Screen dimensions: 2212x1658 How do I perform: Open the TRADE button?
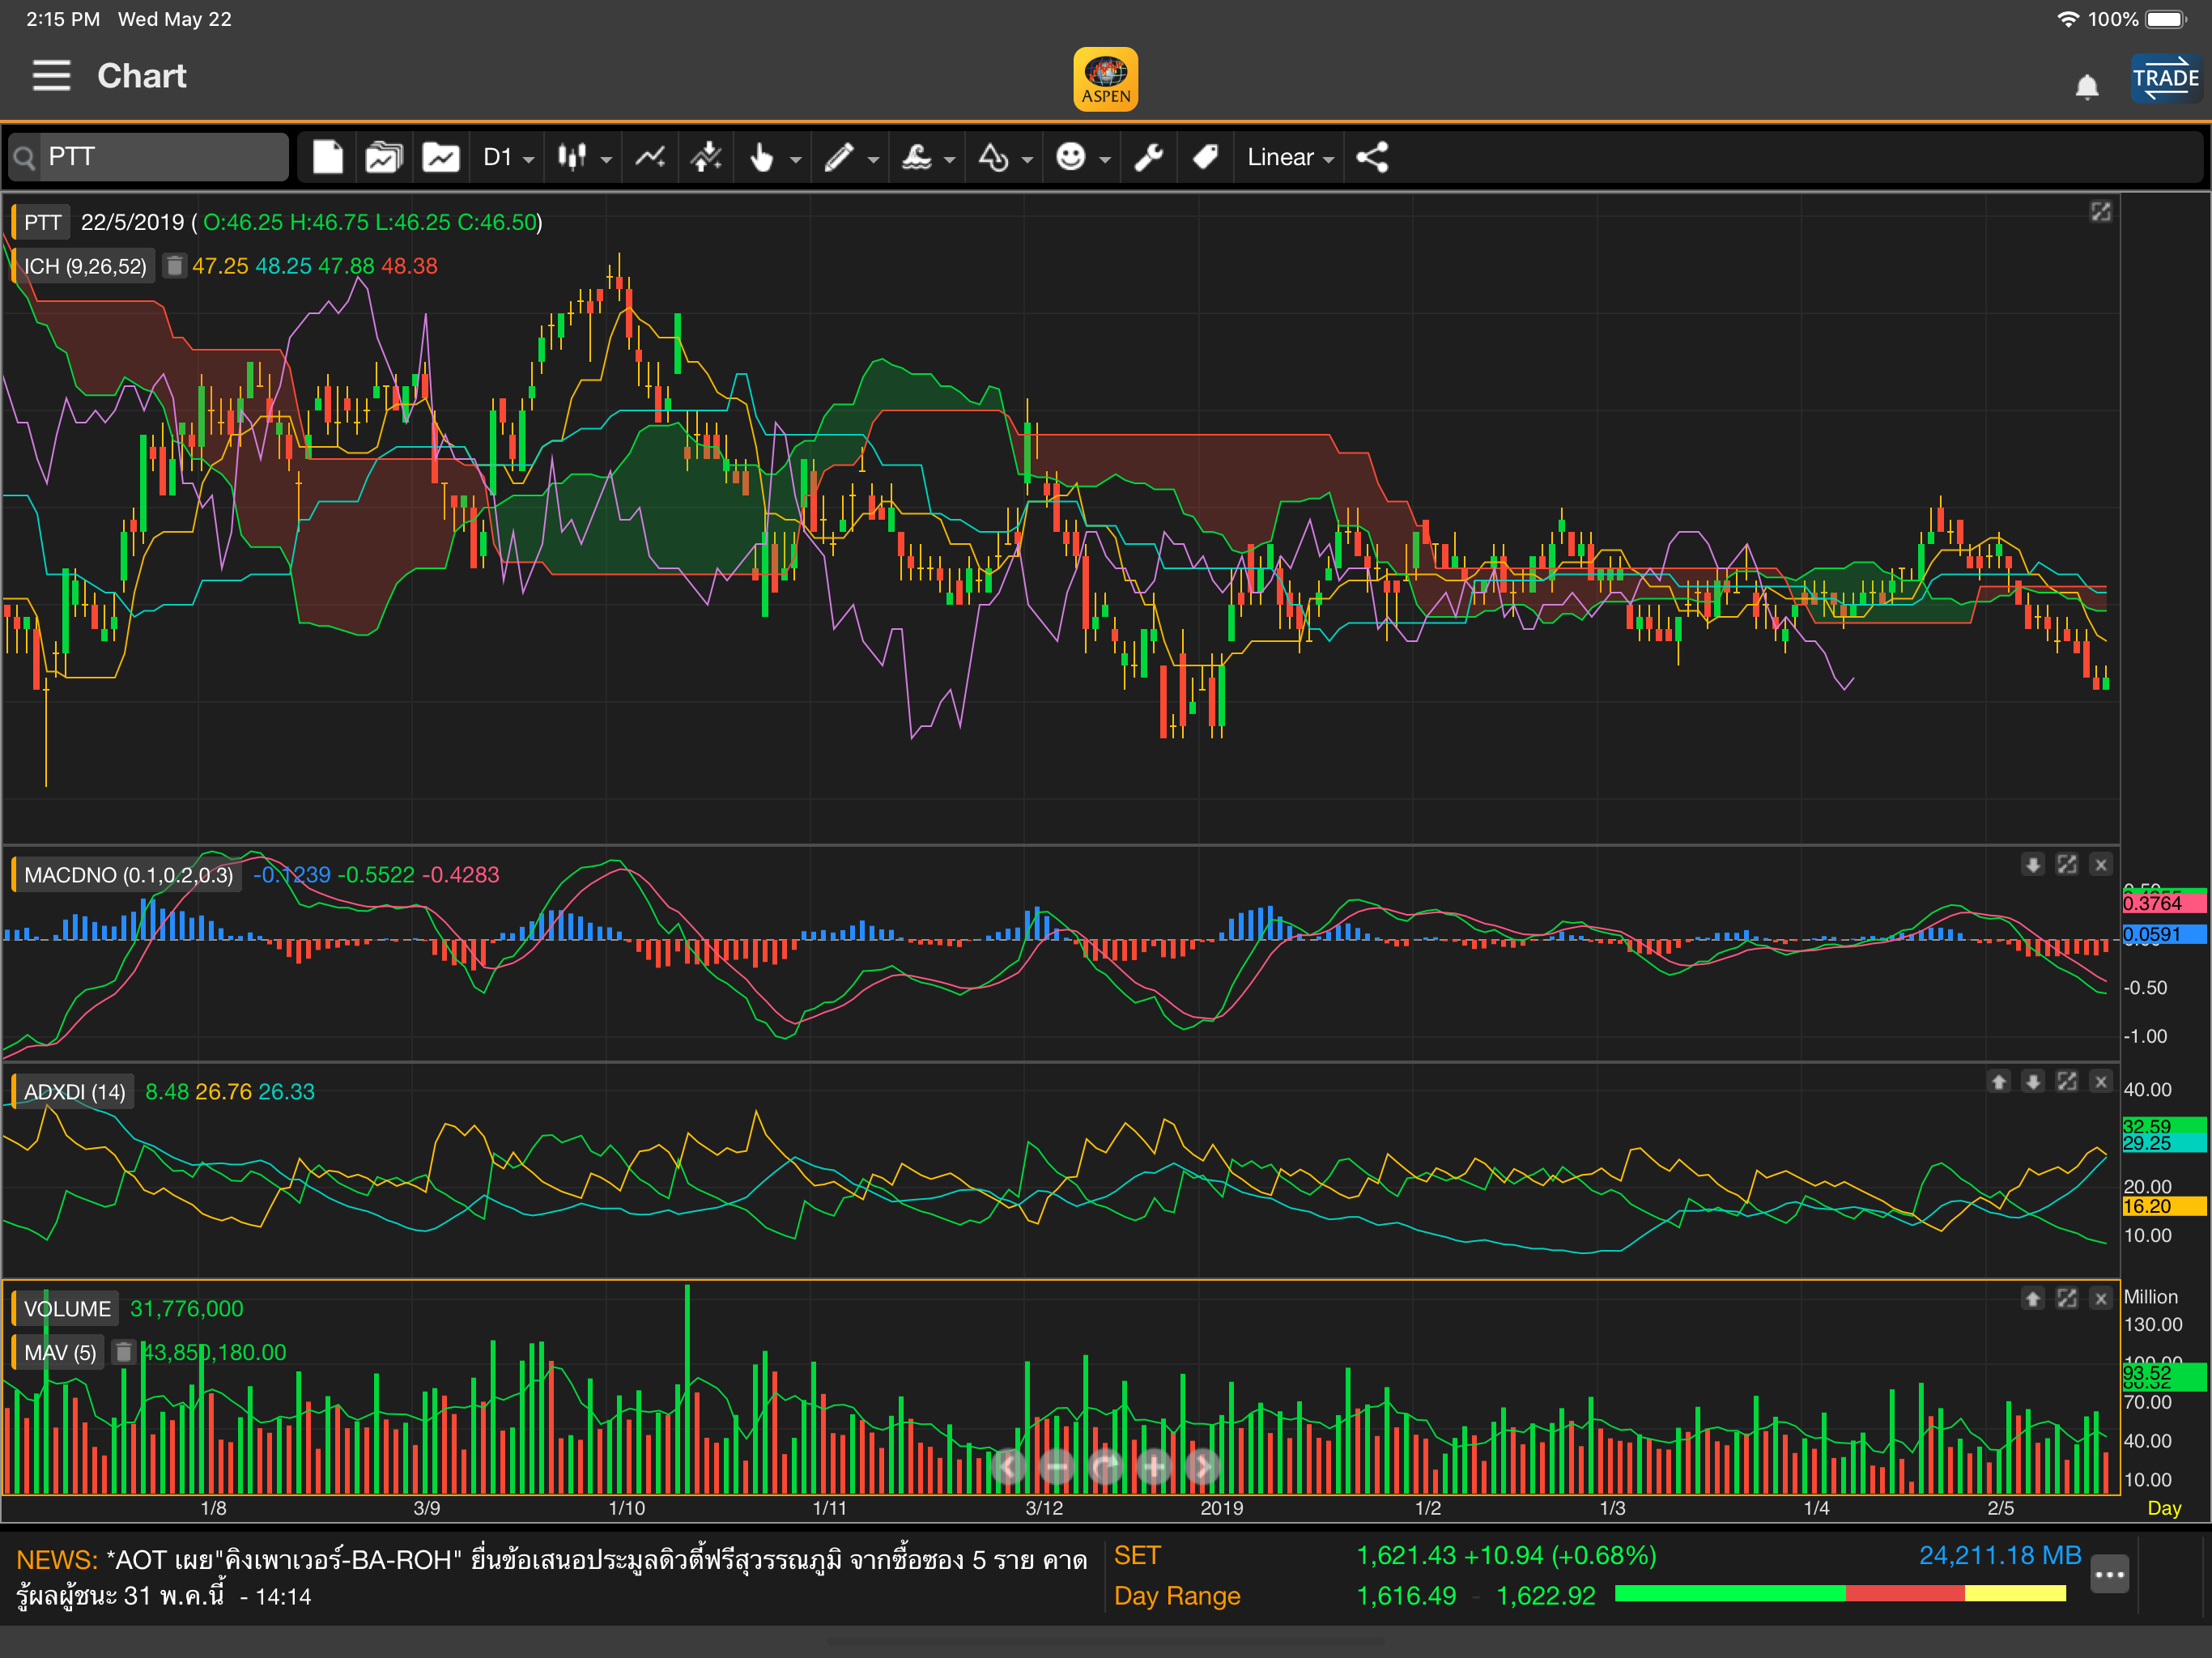pyautogui.click(x=2165, y=78)
